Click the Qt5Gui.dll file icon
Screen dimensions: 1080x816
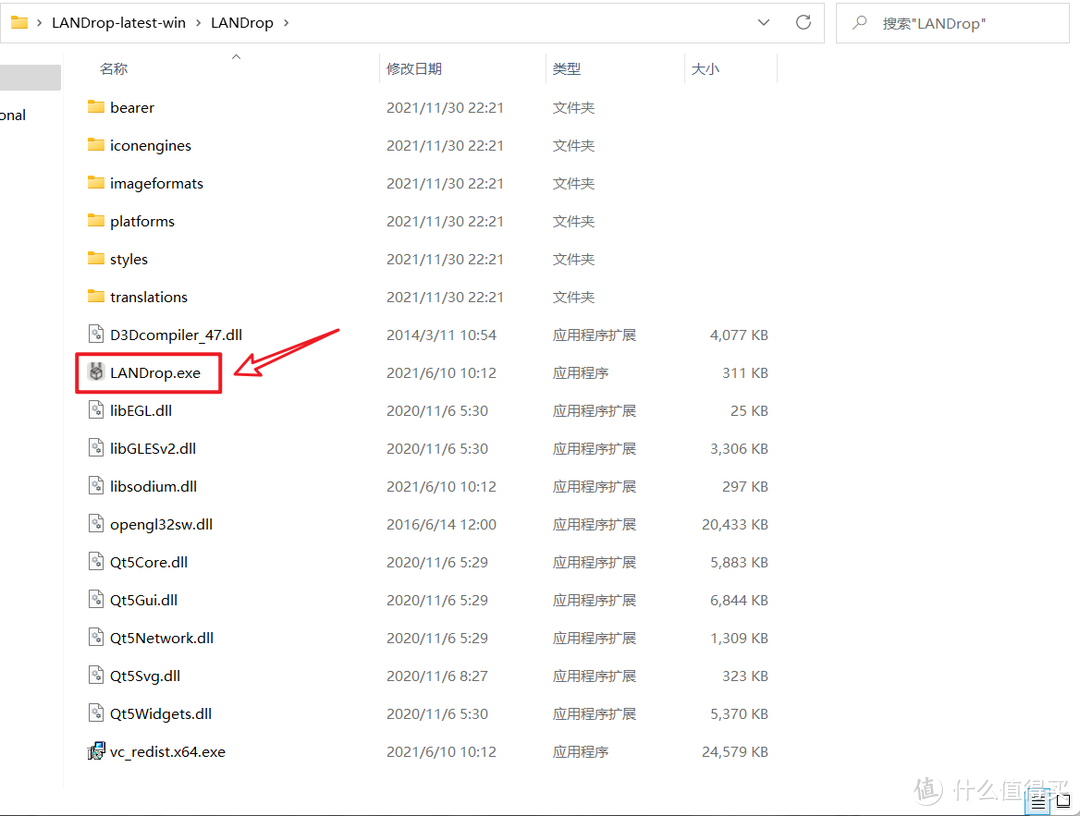coord(96,600)
